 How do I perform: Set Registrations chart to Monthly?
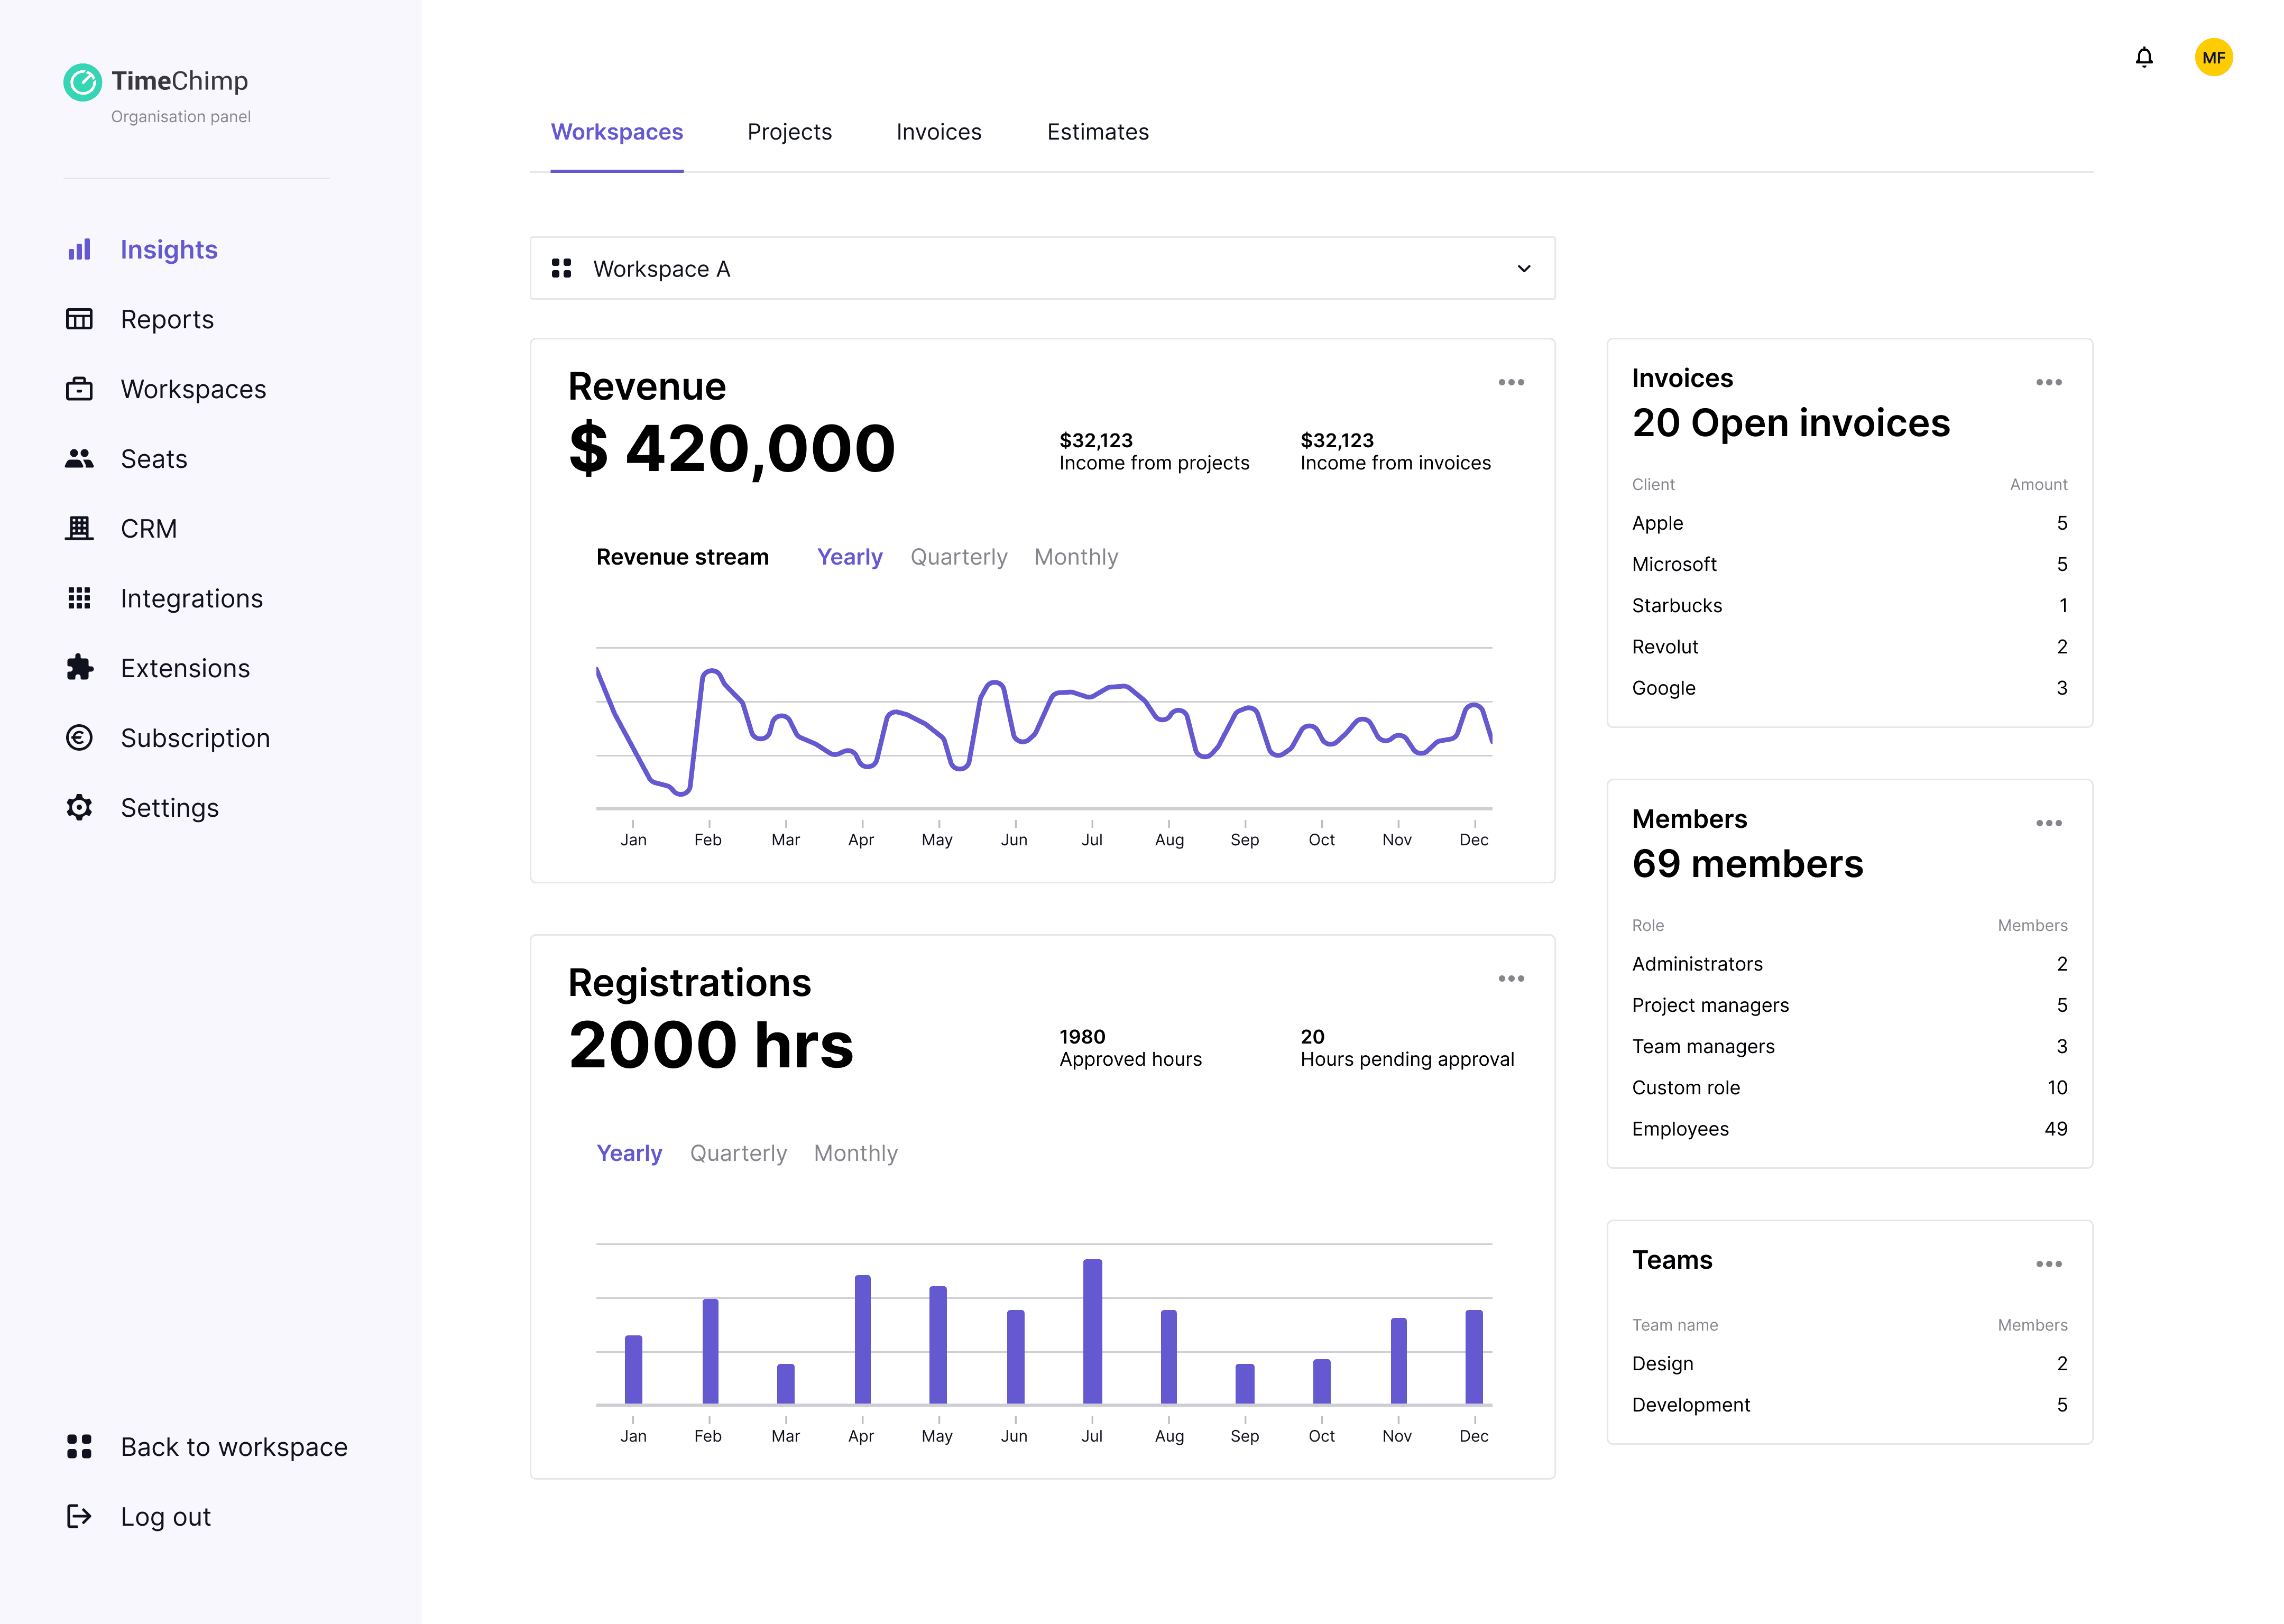855,1153
